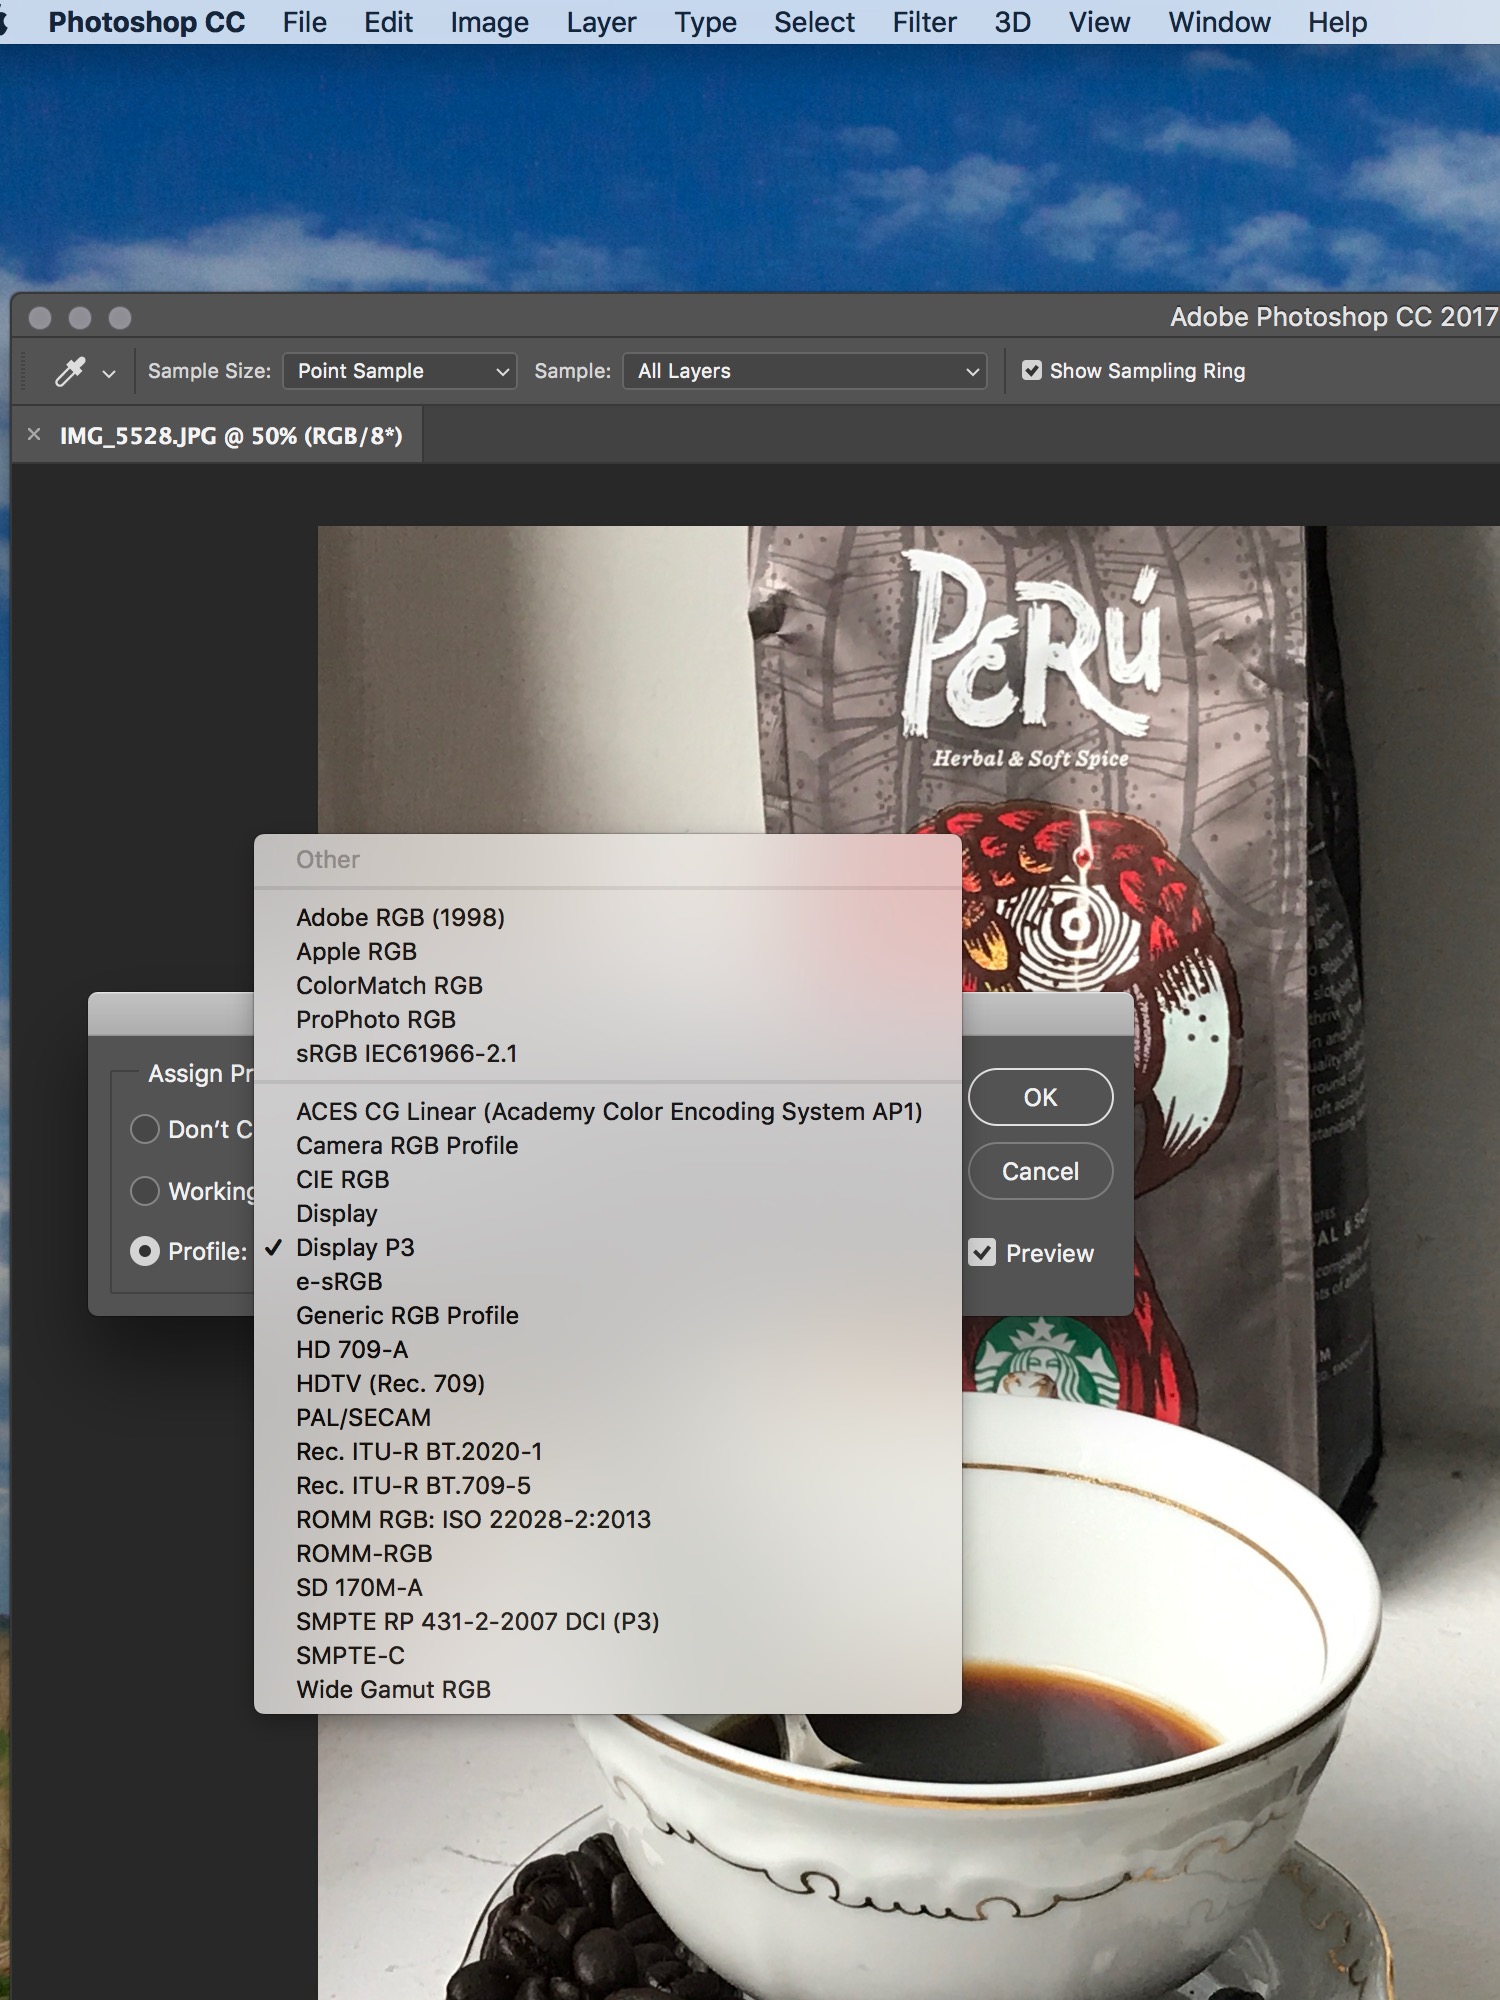Pick ProPhoto RGB from the list
This screenshot has height=2000, width=1500.
pyautogui.click(x=376, y=1019)
